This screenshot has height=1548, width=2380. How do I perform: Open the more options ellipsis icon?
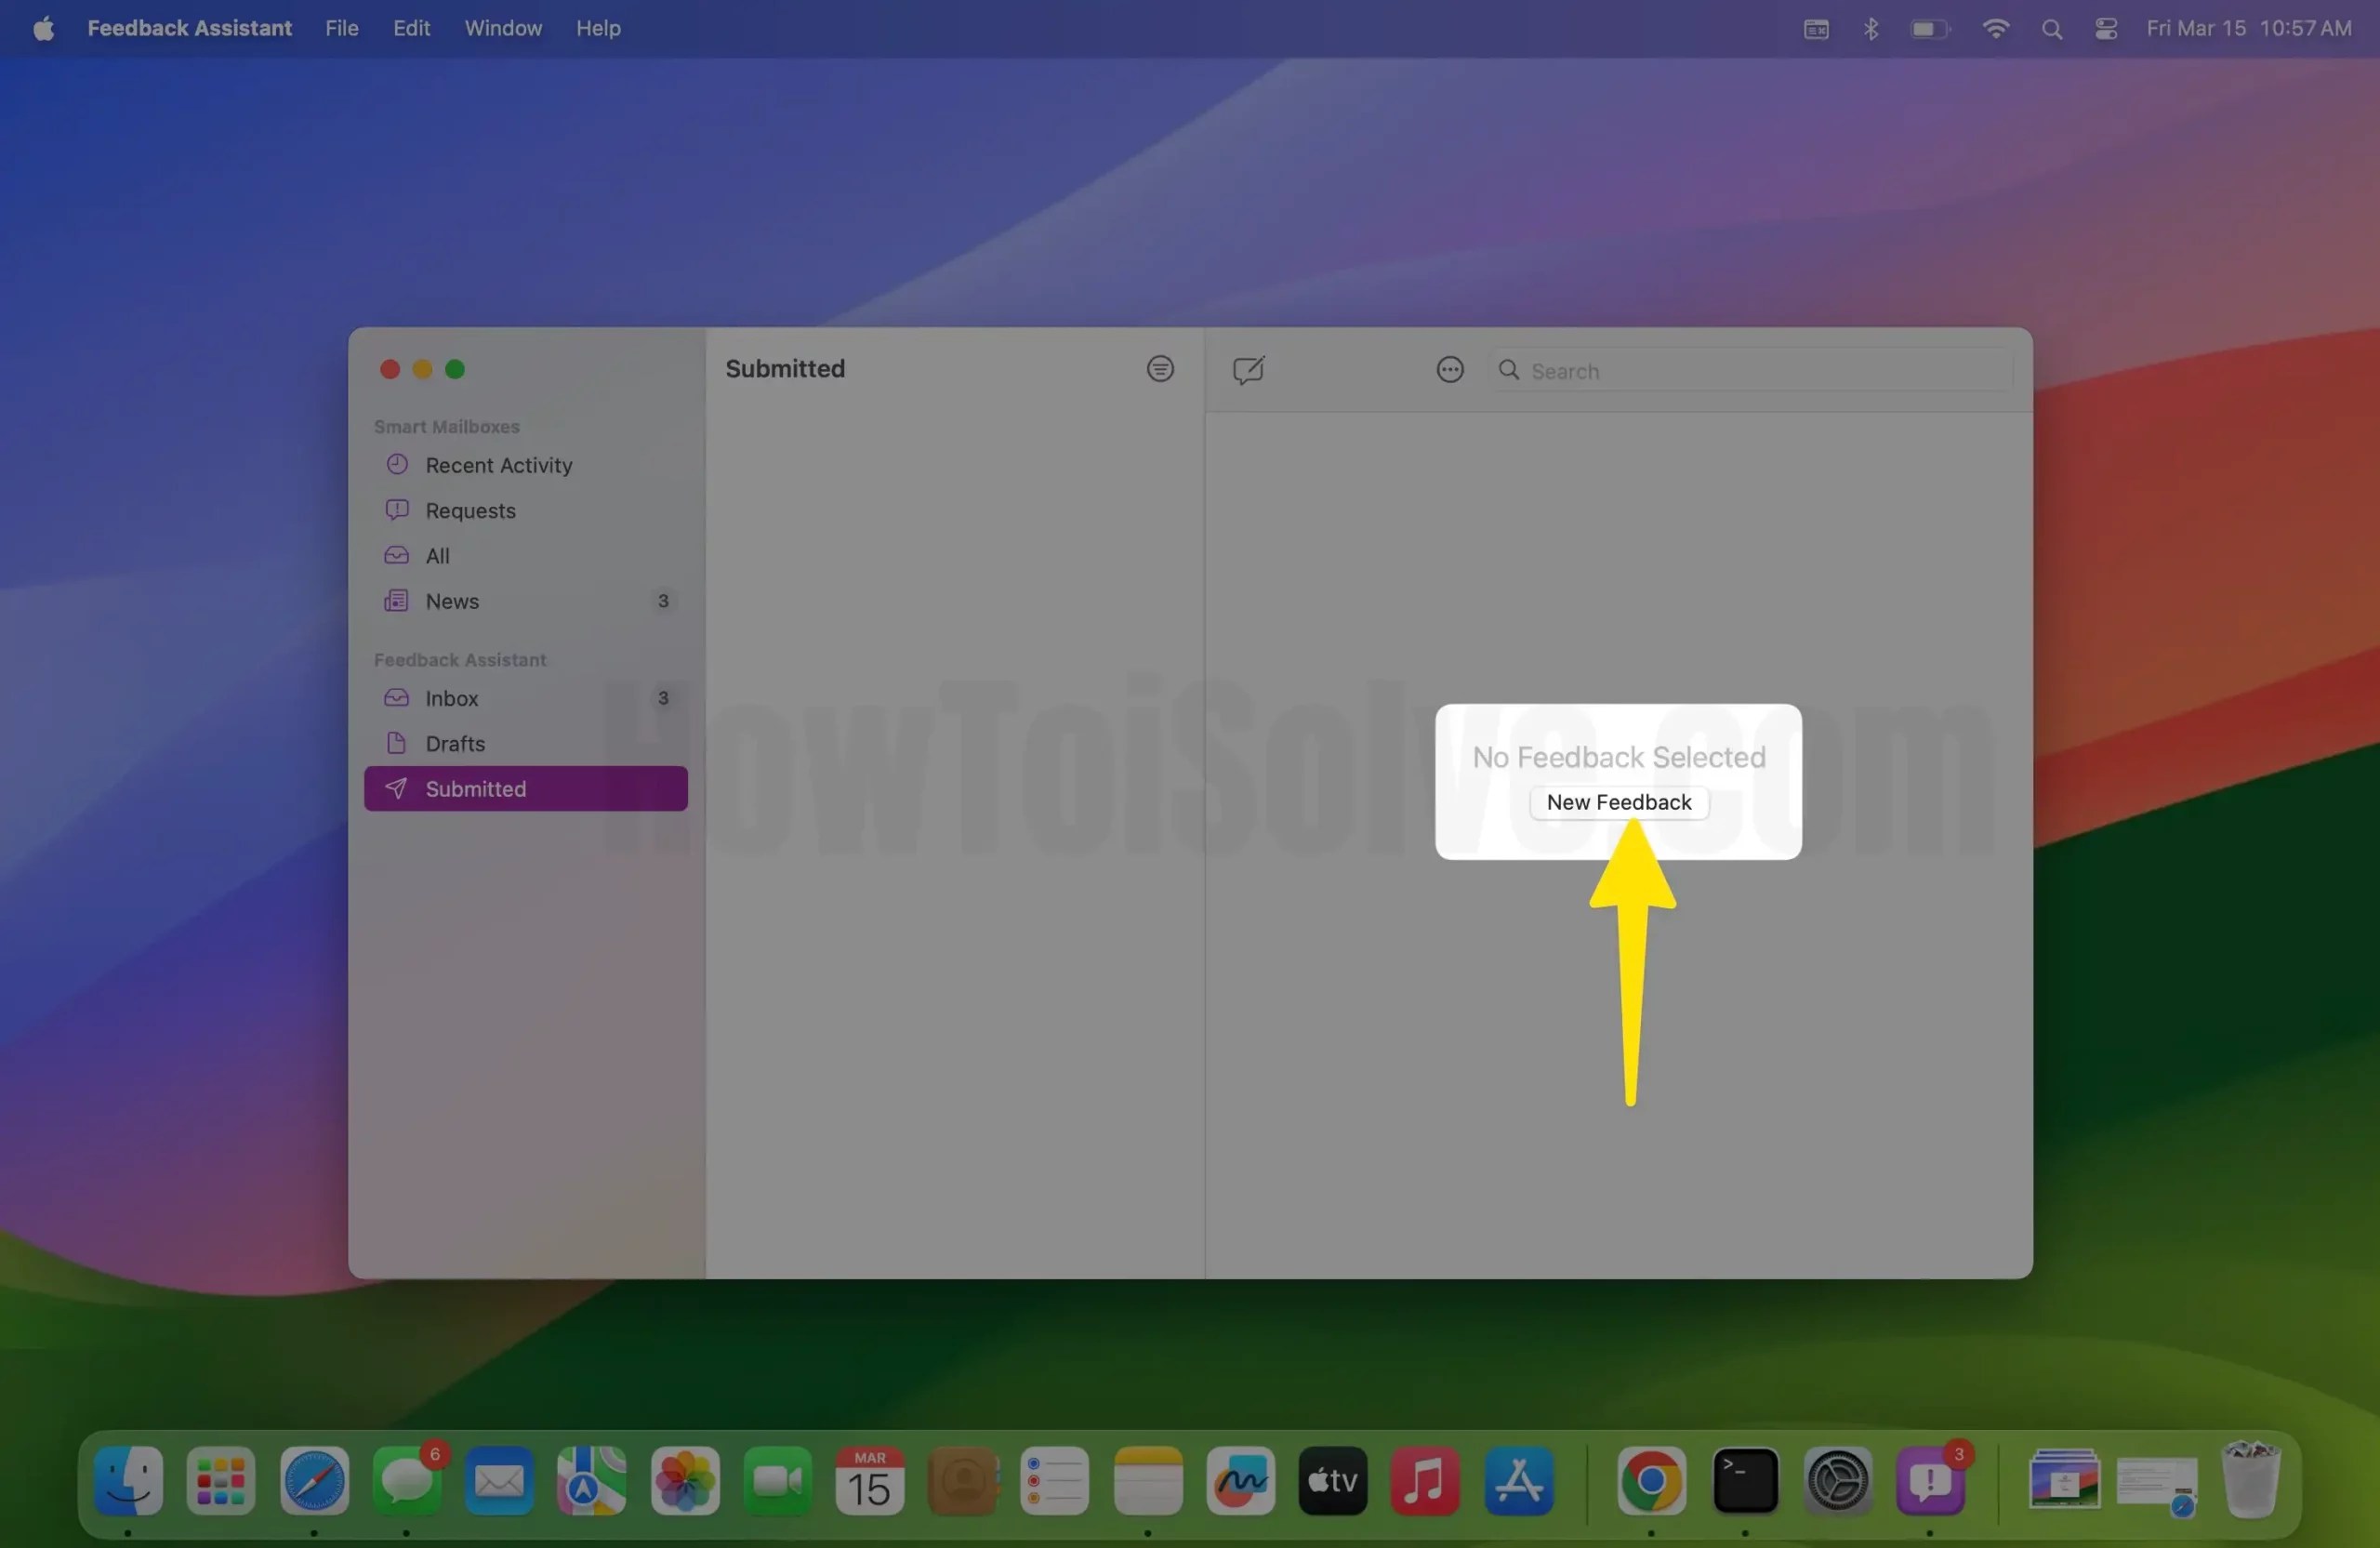1450,369
